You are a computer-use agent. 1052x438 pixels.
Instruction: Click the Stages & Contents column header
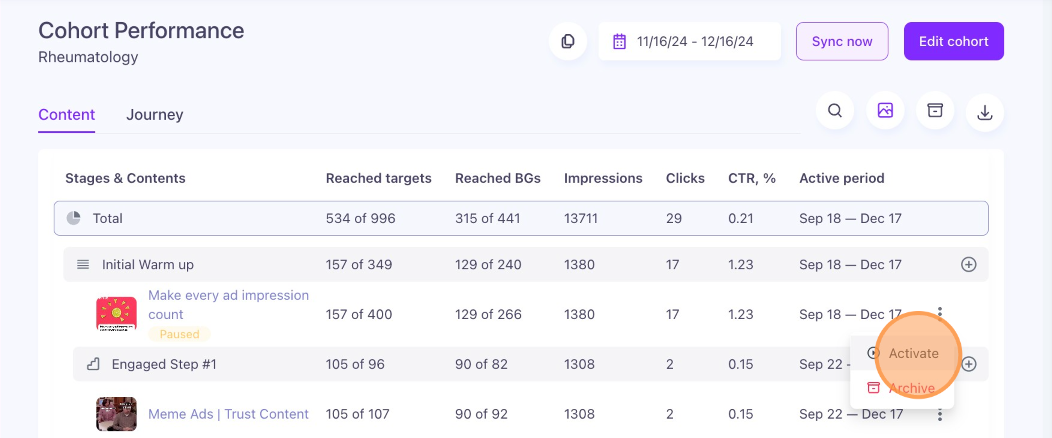pyautogui.click(x=125, y=178)
